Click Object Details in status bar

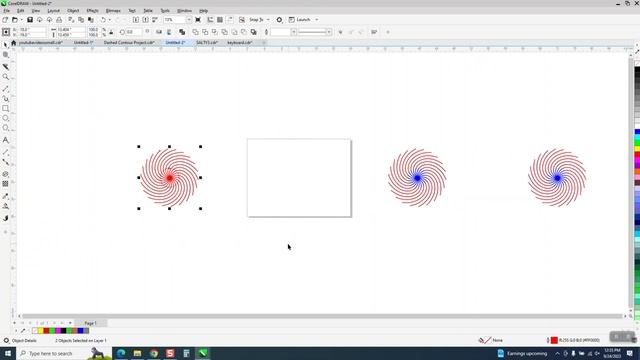24,340
